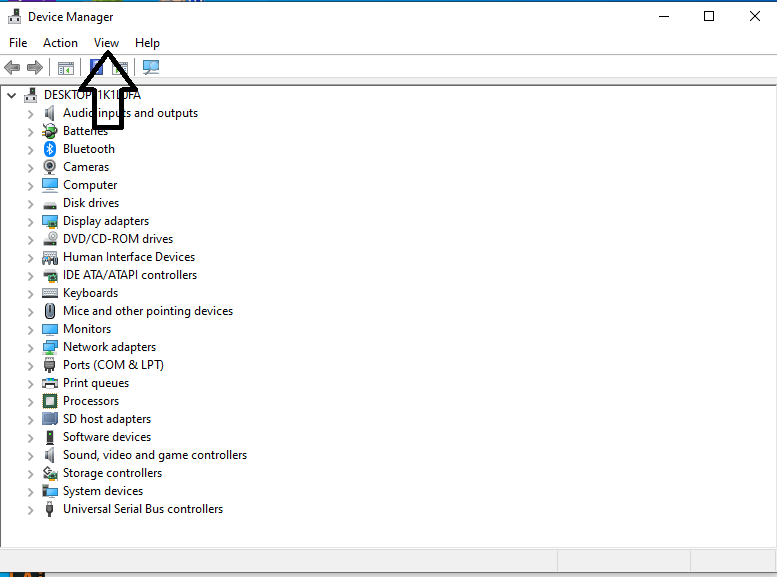This screenshot has height=577, width=777.
Task: Select Mice and other pointing devices
Action: (x=147, y=311)
